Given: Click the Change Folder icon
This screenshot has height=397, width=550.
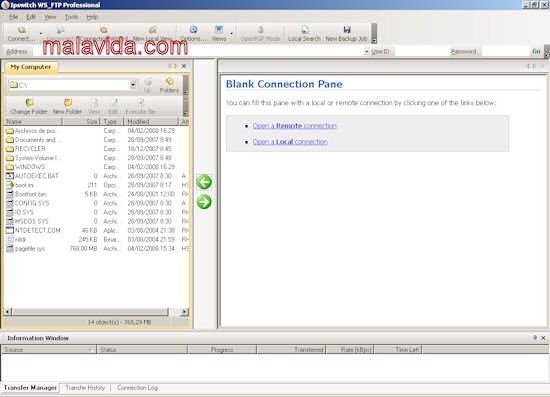Looking at the screenshot, I should coord(29,102).
